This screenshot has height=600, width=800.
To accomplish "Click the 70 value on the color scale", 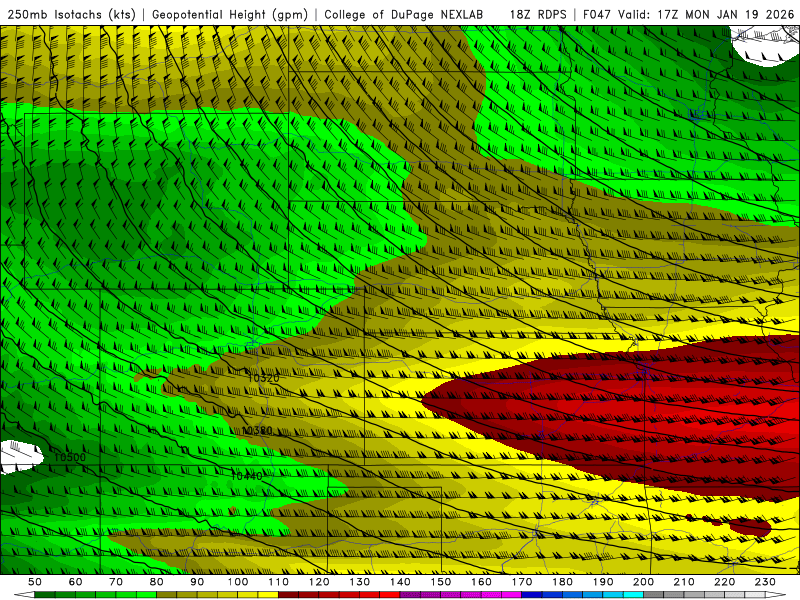I will [116, 582].
